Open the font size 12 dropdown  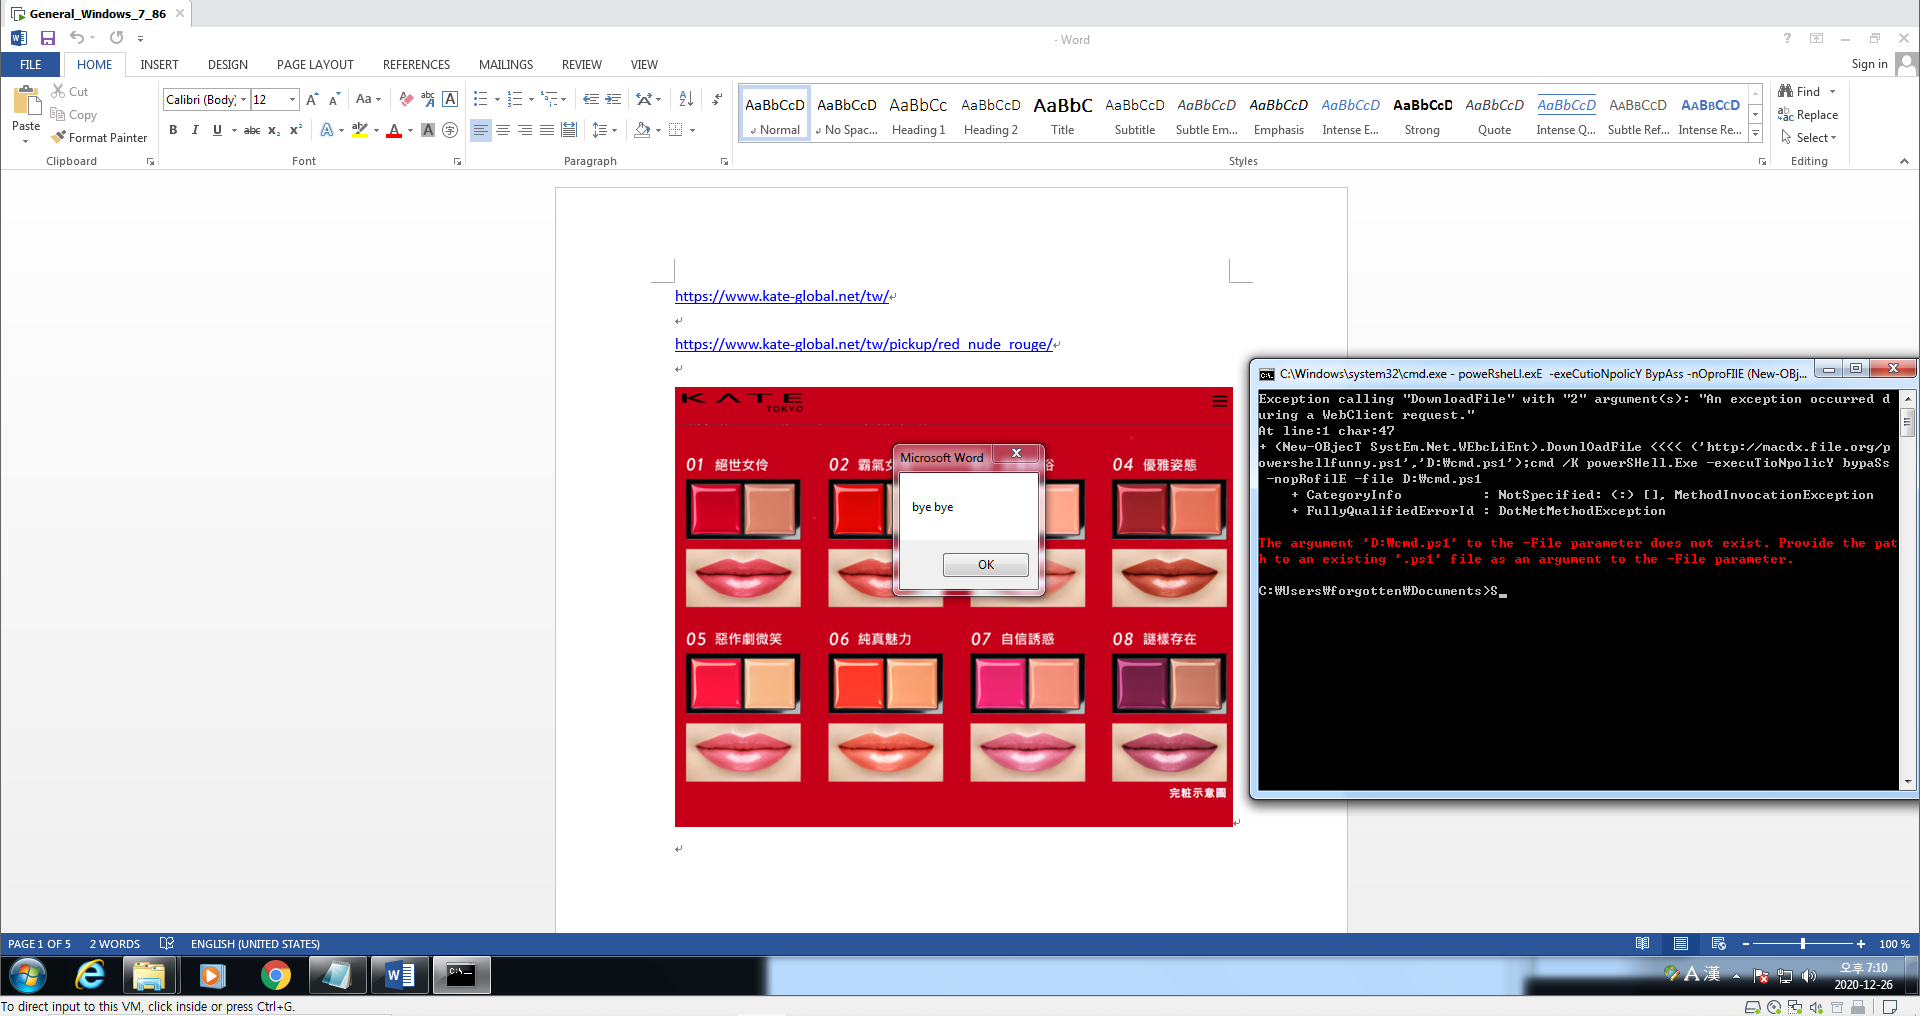(x=292, y=100)
